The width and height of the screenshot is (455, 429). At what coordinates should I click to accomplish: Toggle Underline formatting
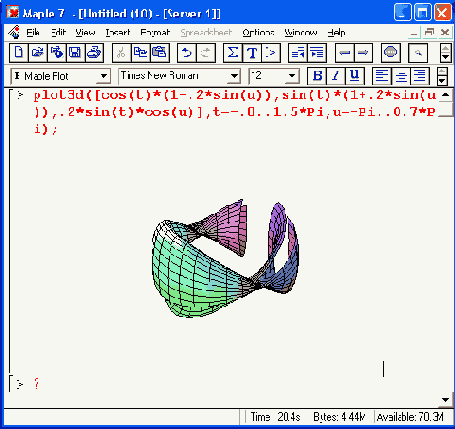[x=355, y=76]
